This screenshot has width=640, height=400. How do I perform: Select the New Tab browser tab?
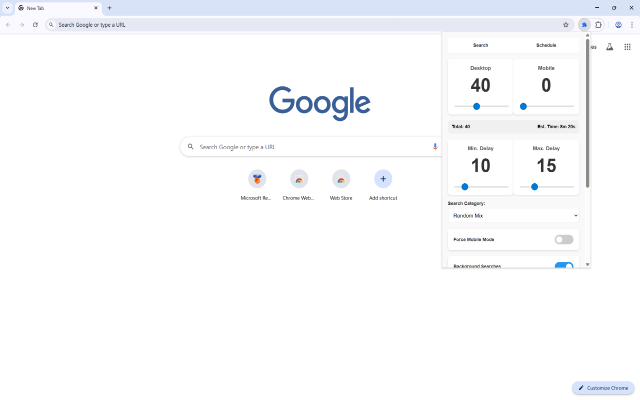point(59,8)
